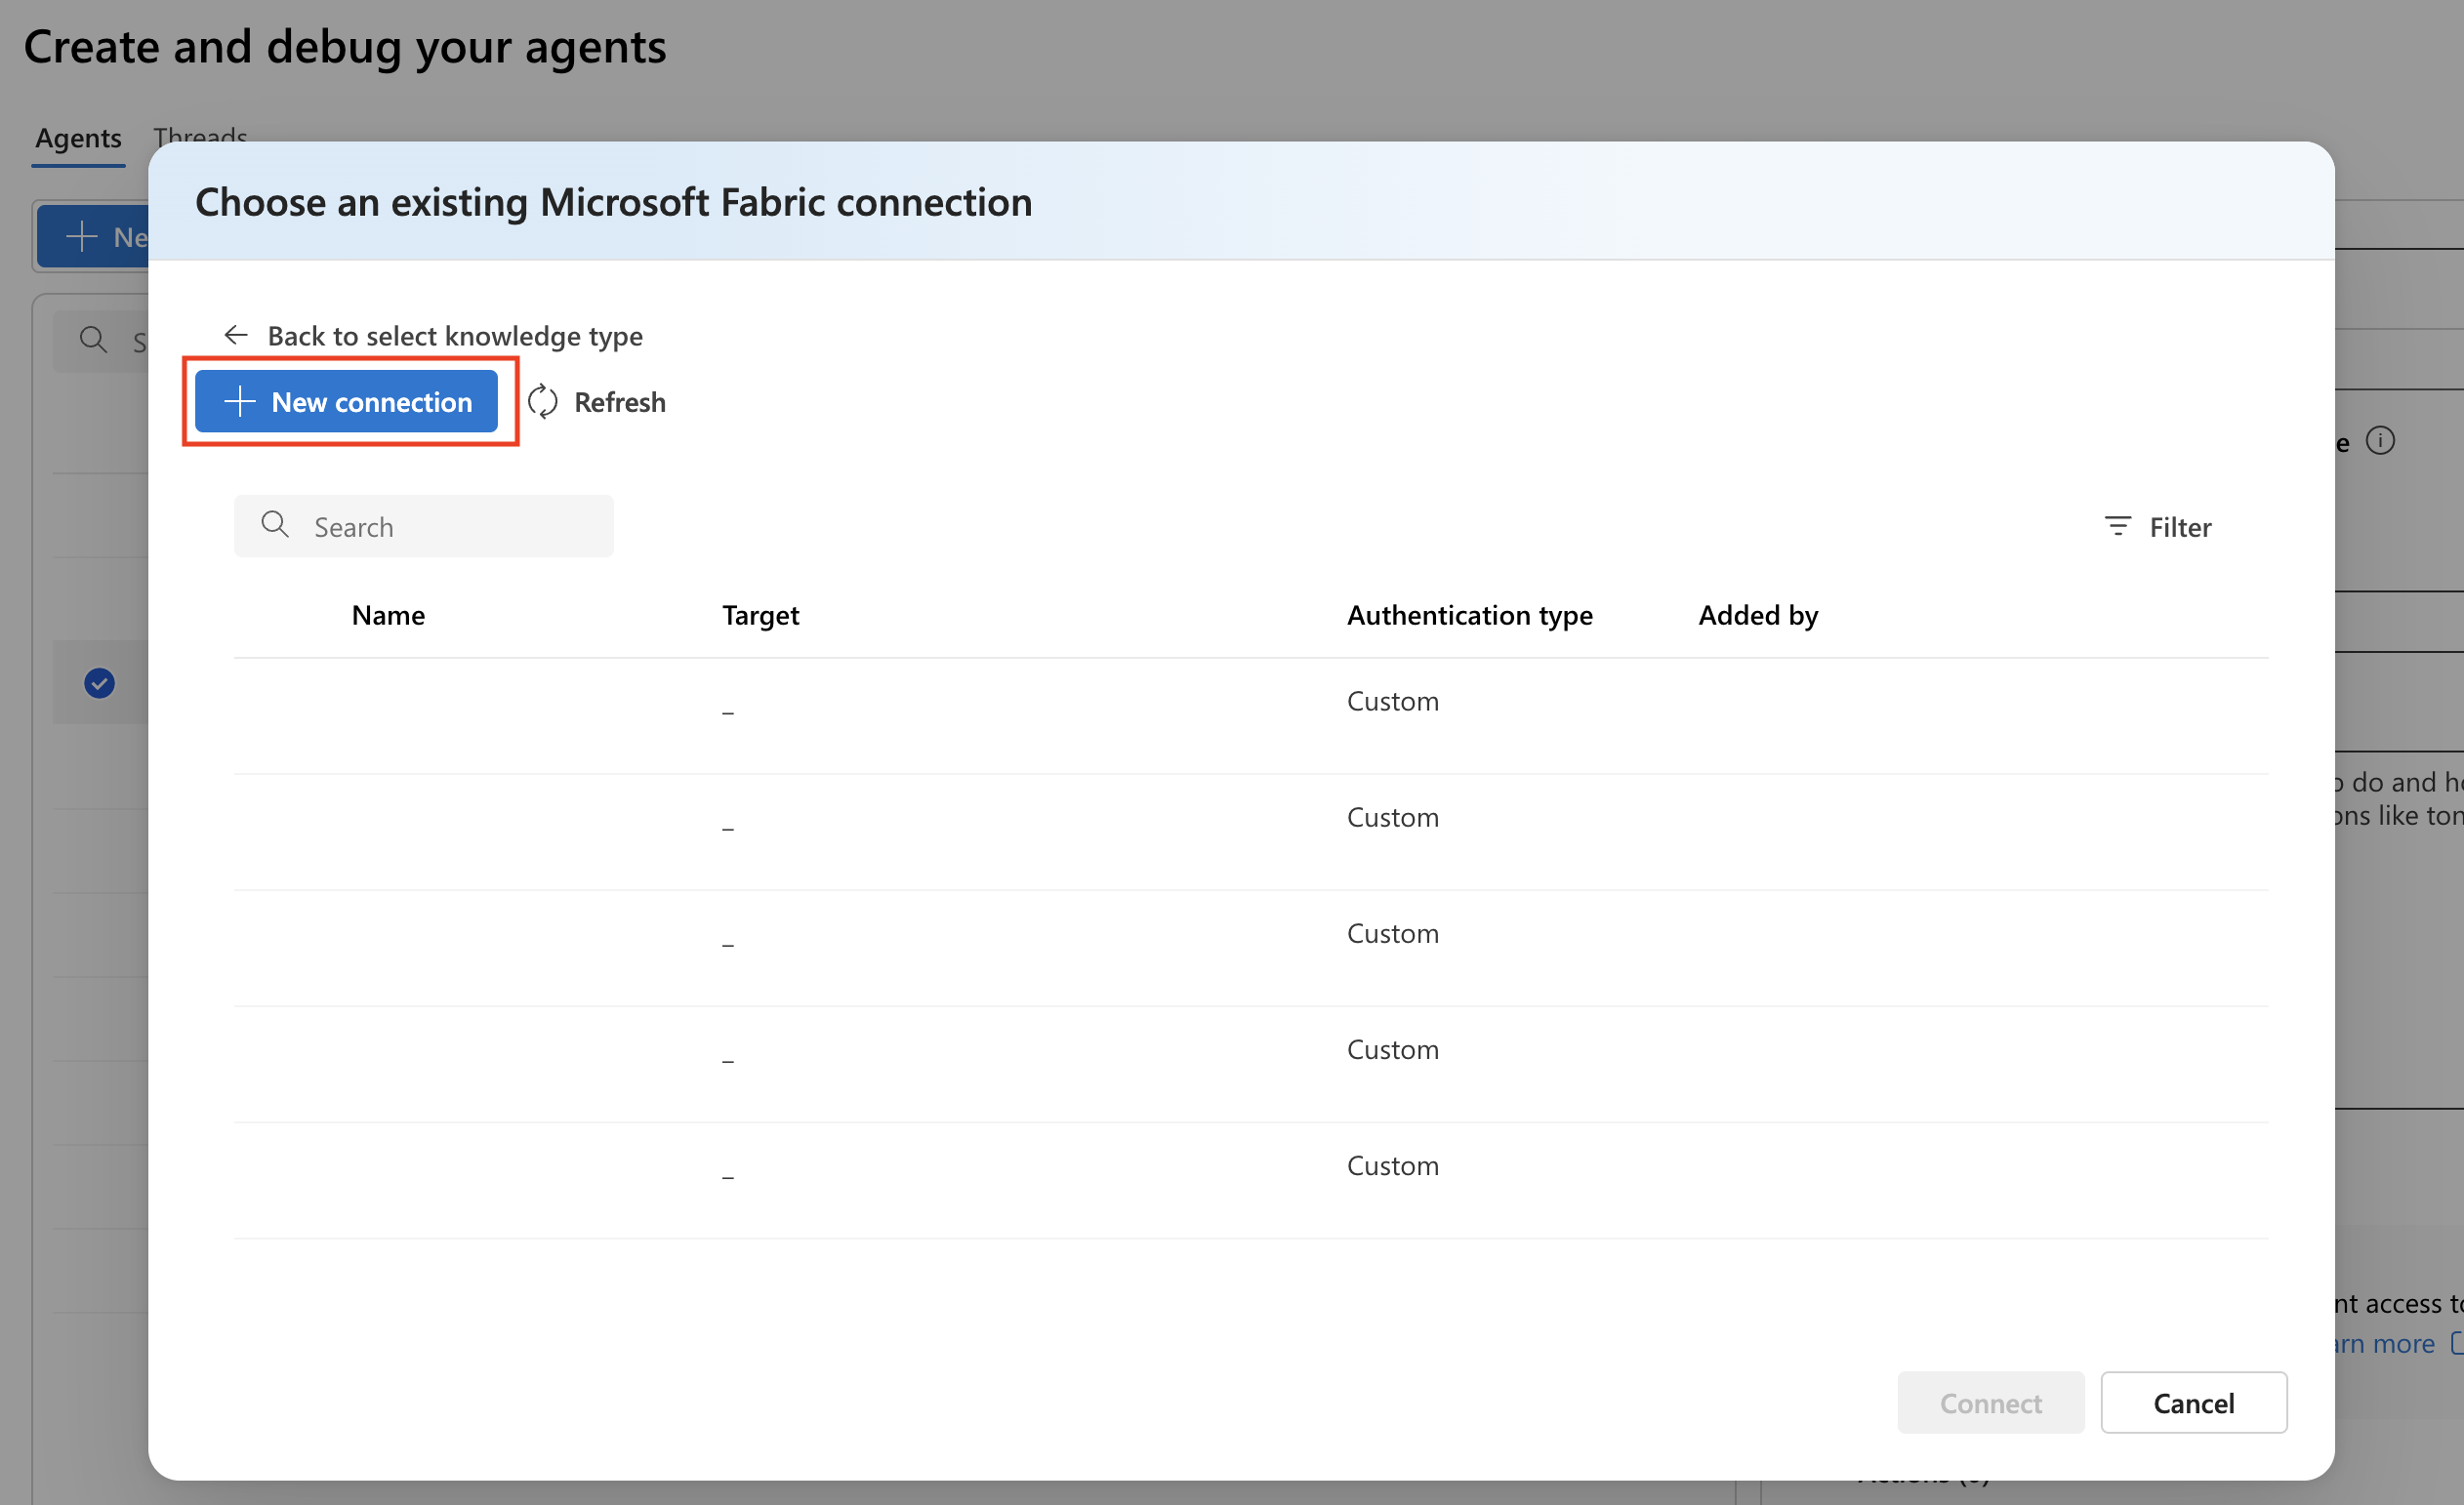The width and height of the screenshot is (2464, 1505).
Task: Click the plus icon on New connection
Action: click(240, 402)
